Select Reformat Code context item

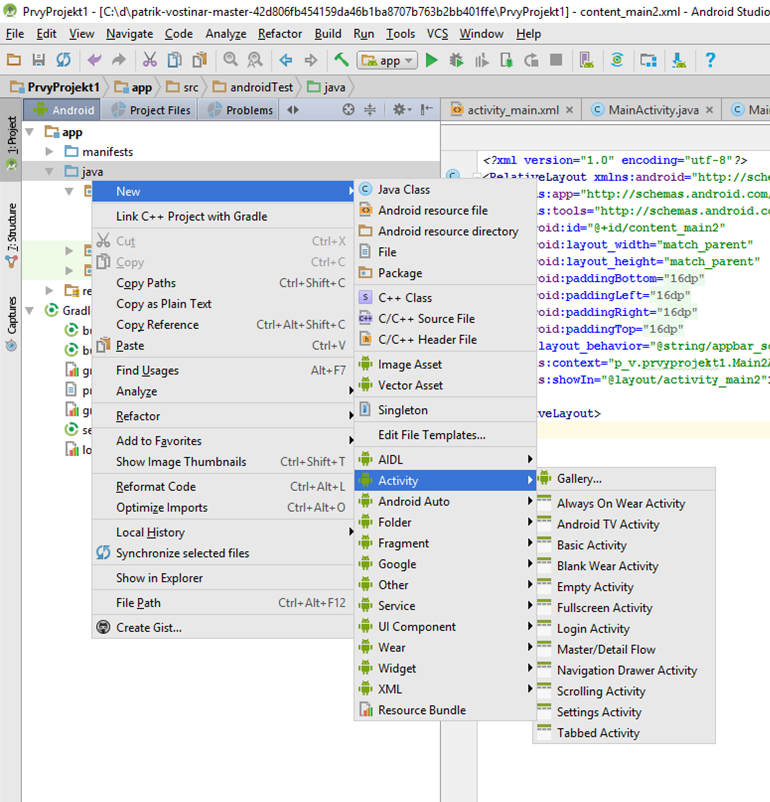point(223,486)
